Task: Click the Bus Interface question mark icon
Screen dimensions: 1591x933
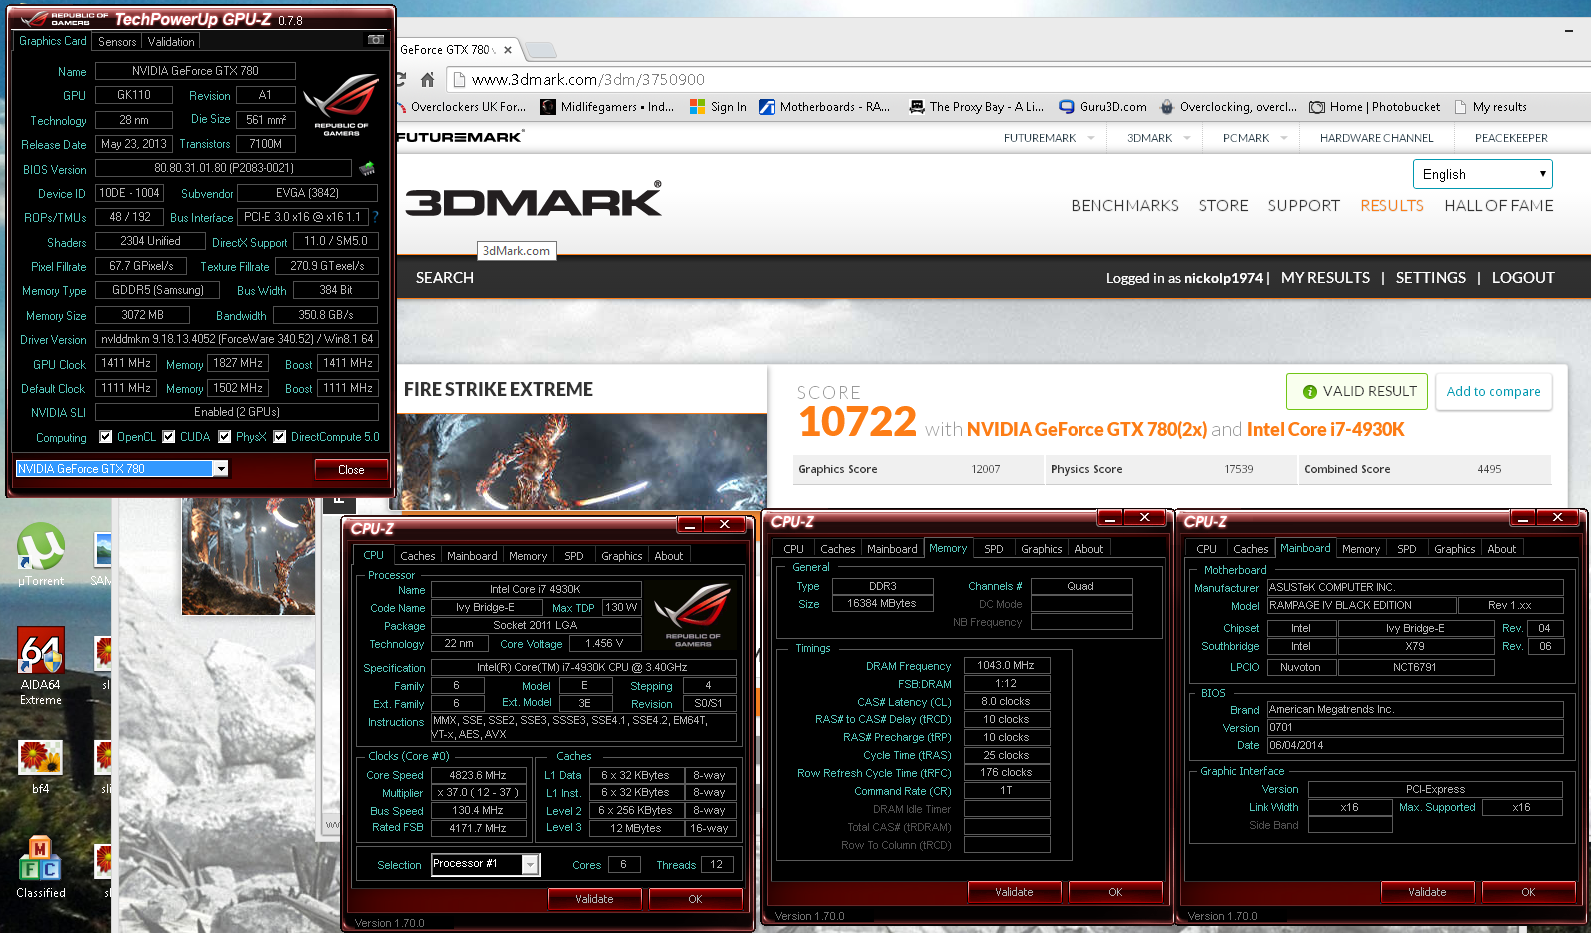Action: coord(375,217)
